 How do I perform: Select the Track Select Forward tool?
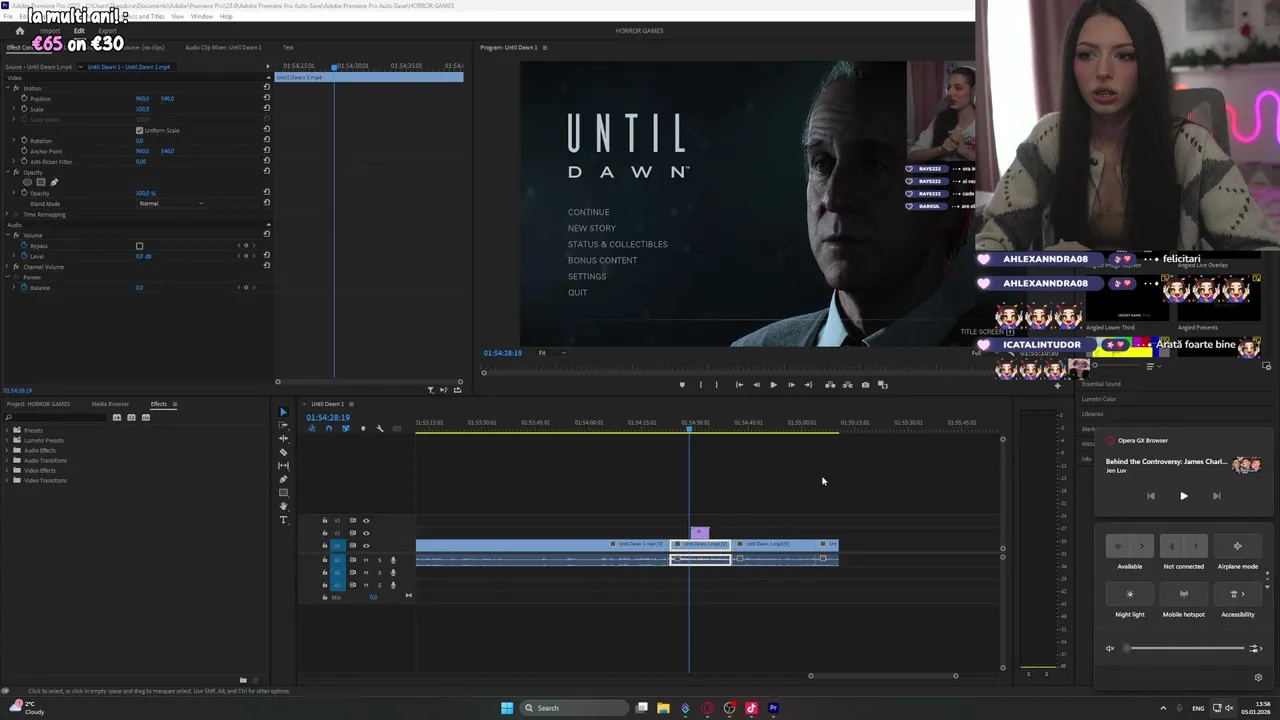point(283,425)
